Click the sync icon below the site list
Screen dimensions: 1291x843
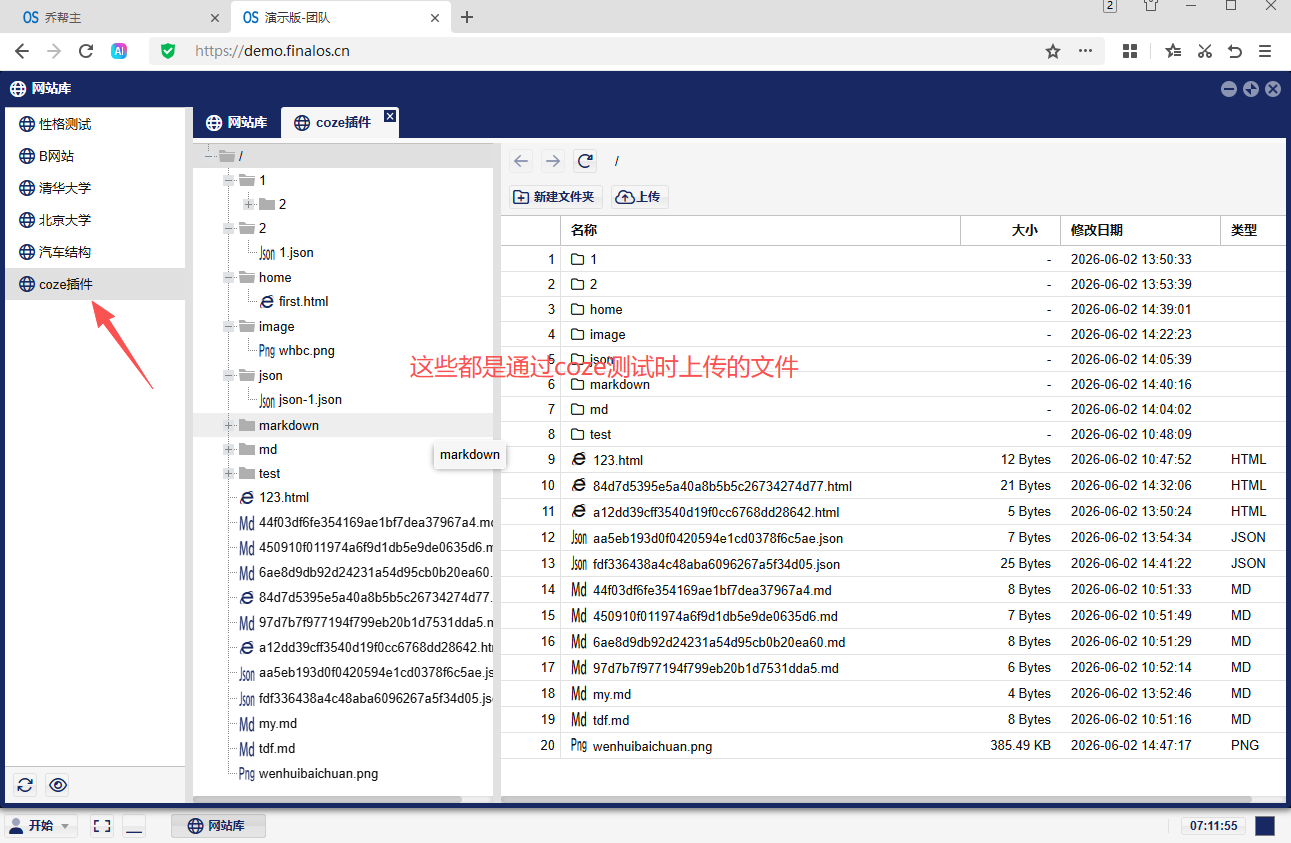click(26, 785)
